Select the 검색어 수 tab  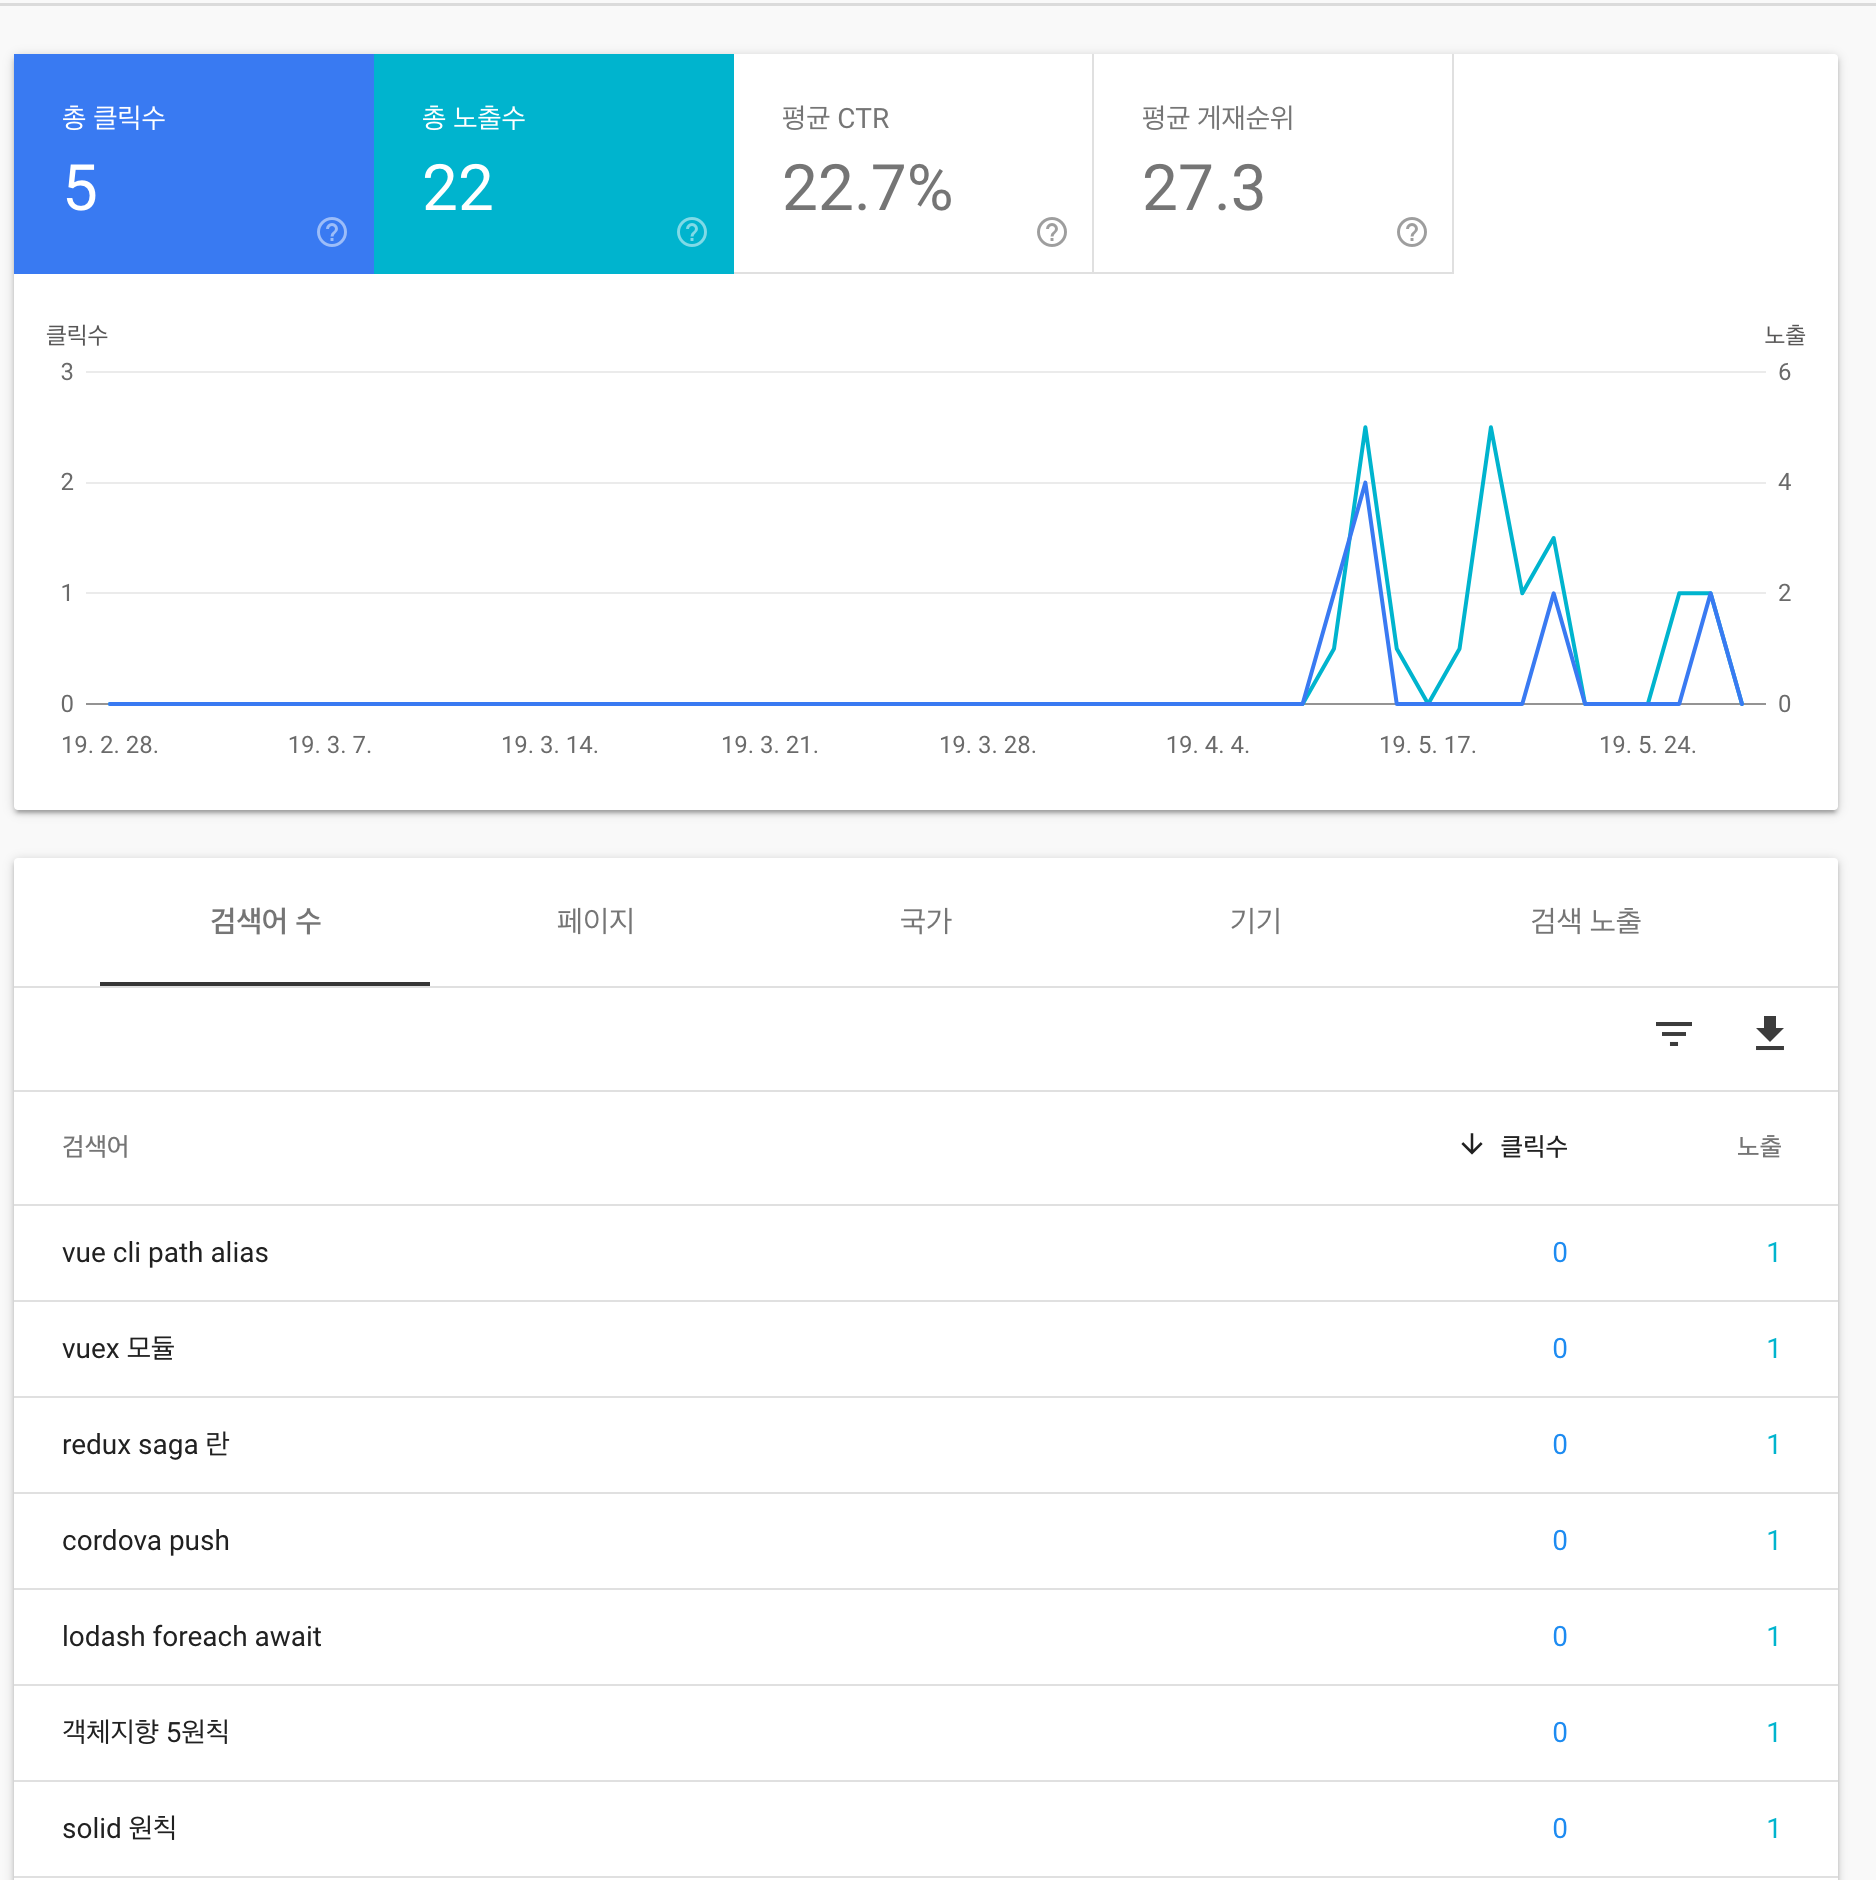click(x=265, y=921)
